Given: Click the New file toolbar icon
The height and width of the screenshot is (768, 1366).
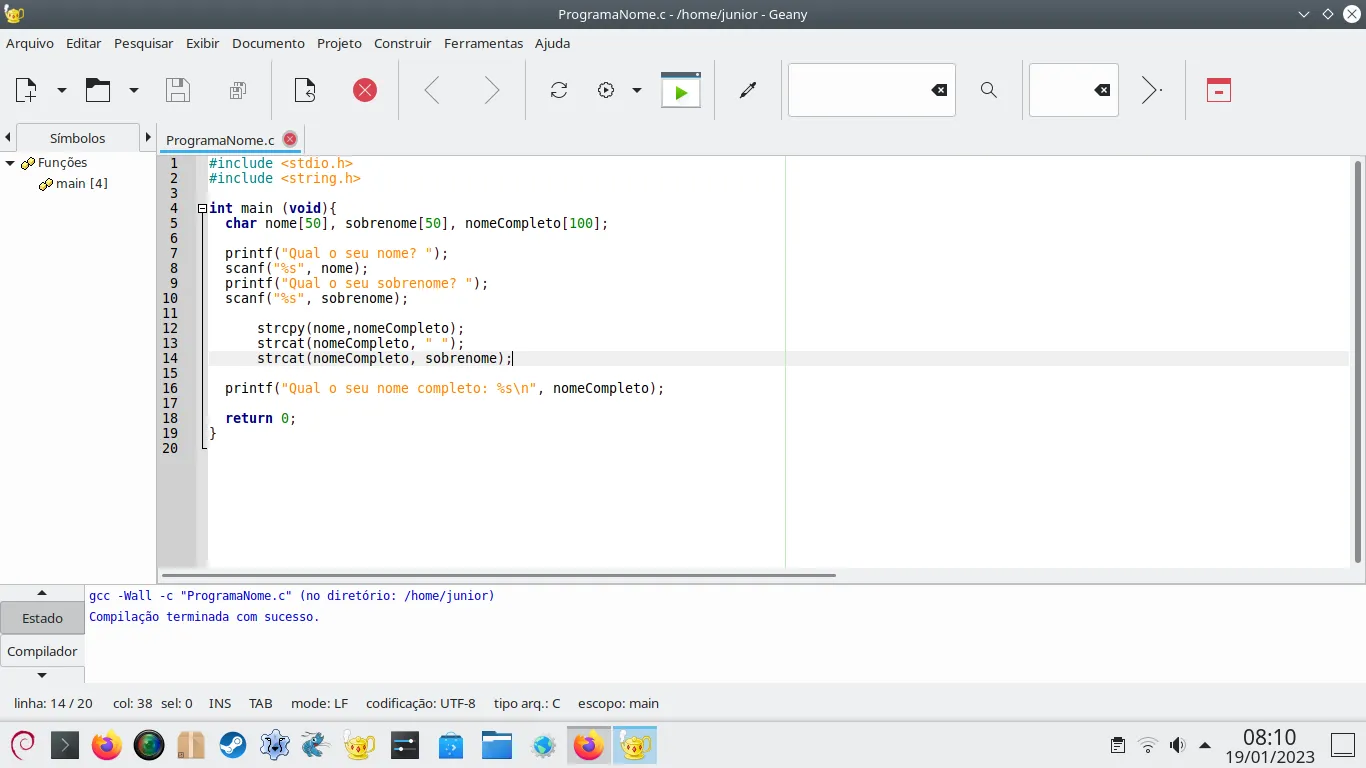Looking at the screenshot, I should pyautogui.click(x=26, y=90).
